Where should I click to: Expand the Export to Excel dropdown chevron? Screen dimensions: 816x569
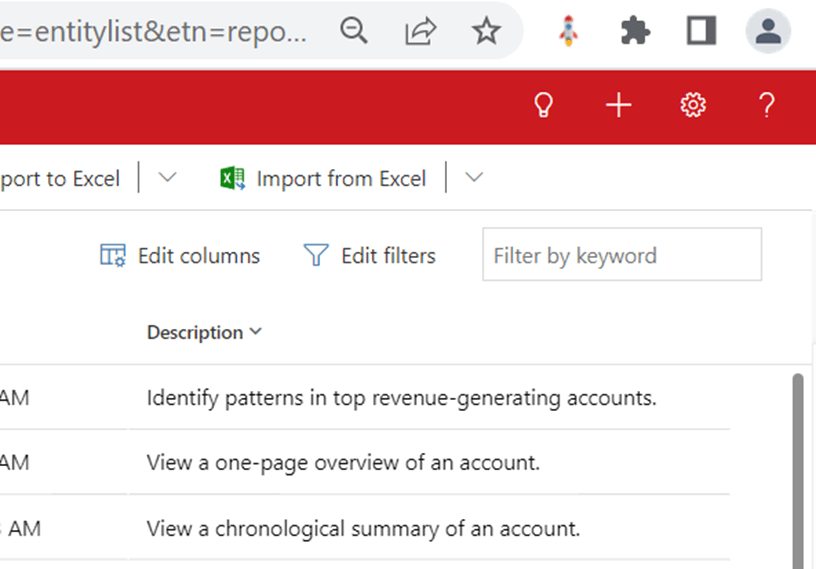(167, 178)
